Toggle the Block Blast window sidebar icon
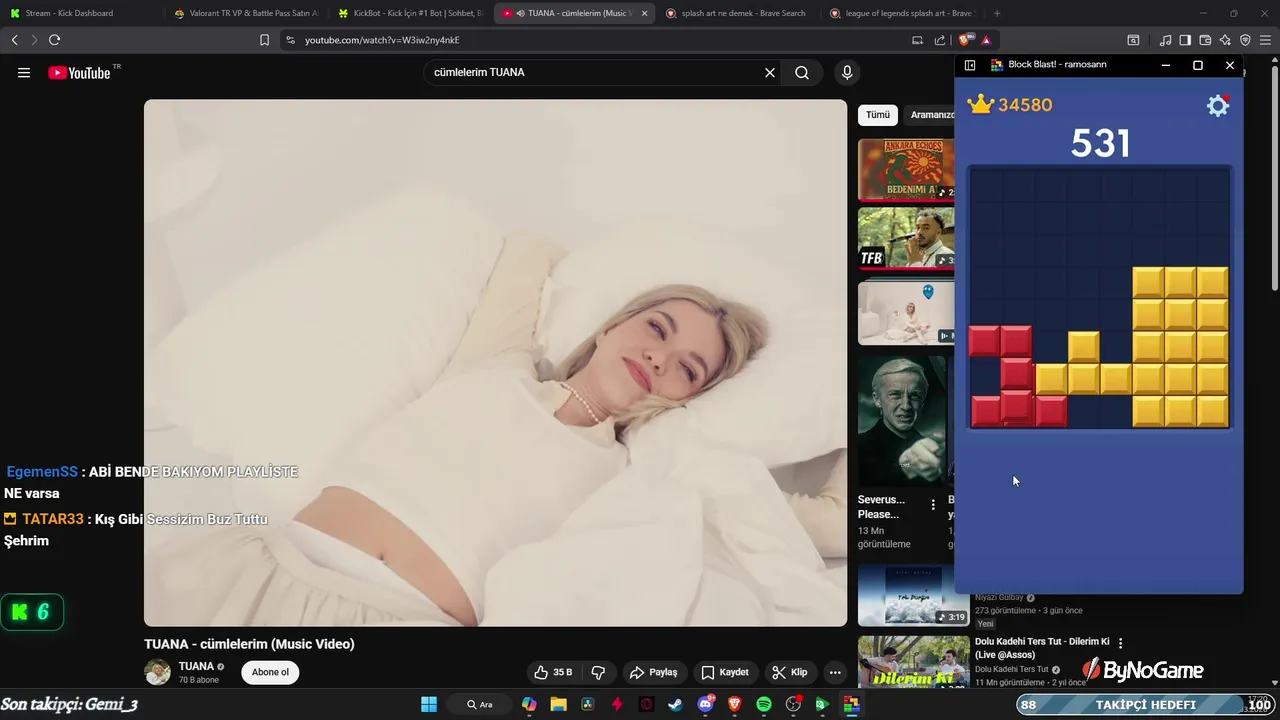1280x720 pixels. (x=969, y=65)
